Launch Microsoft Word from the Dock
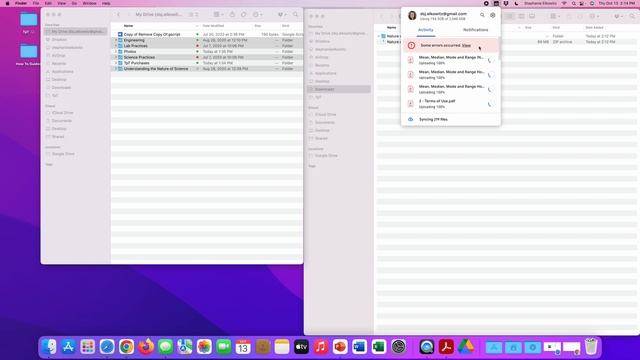The width and height of the screenshot is (640, 360). tap(359, 347)
